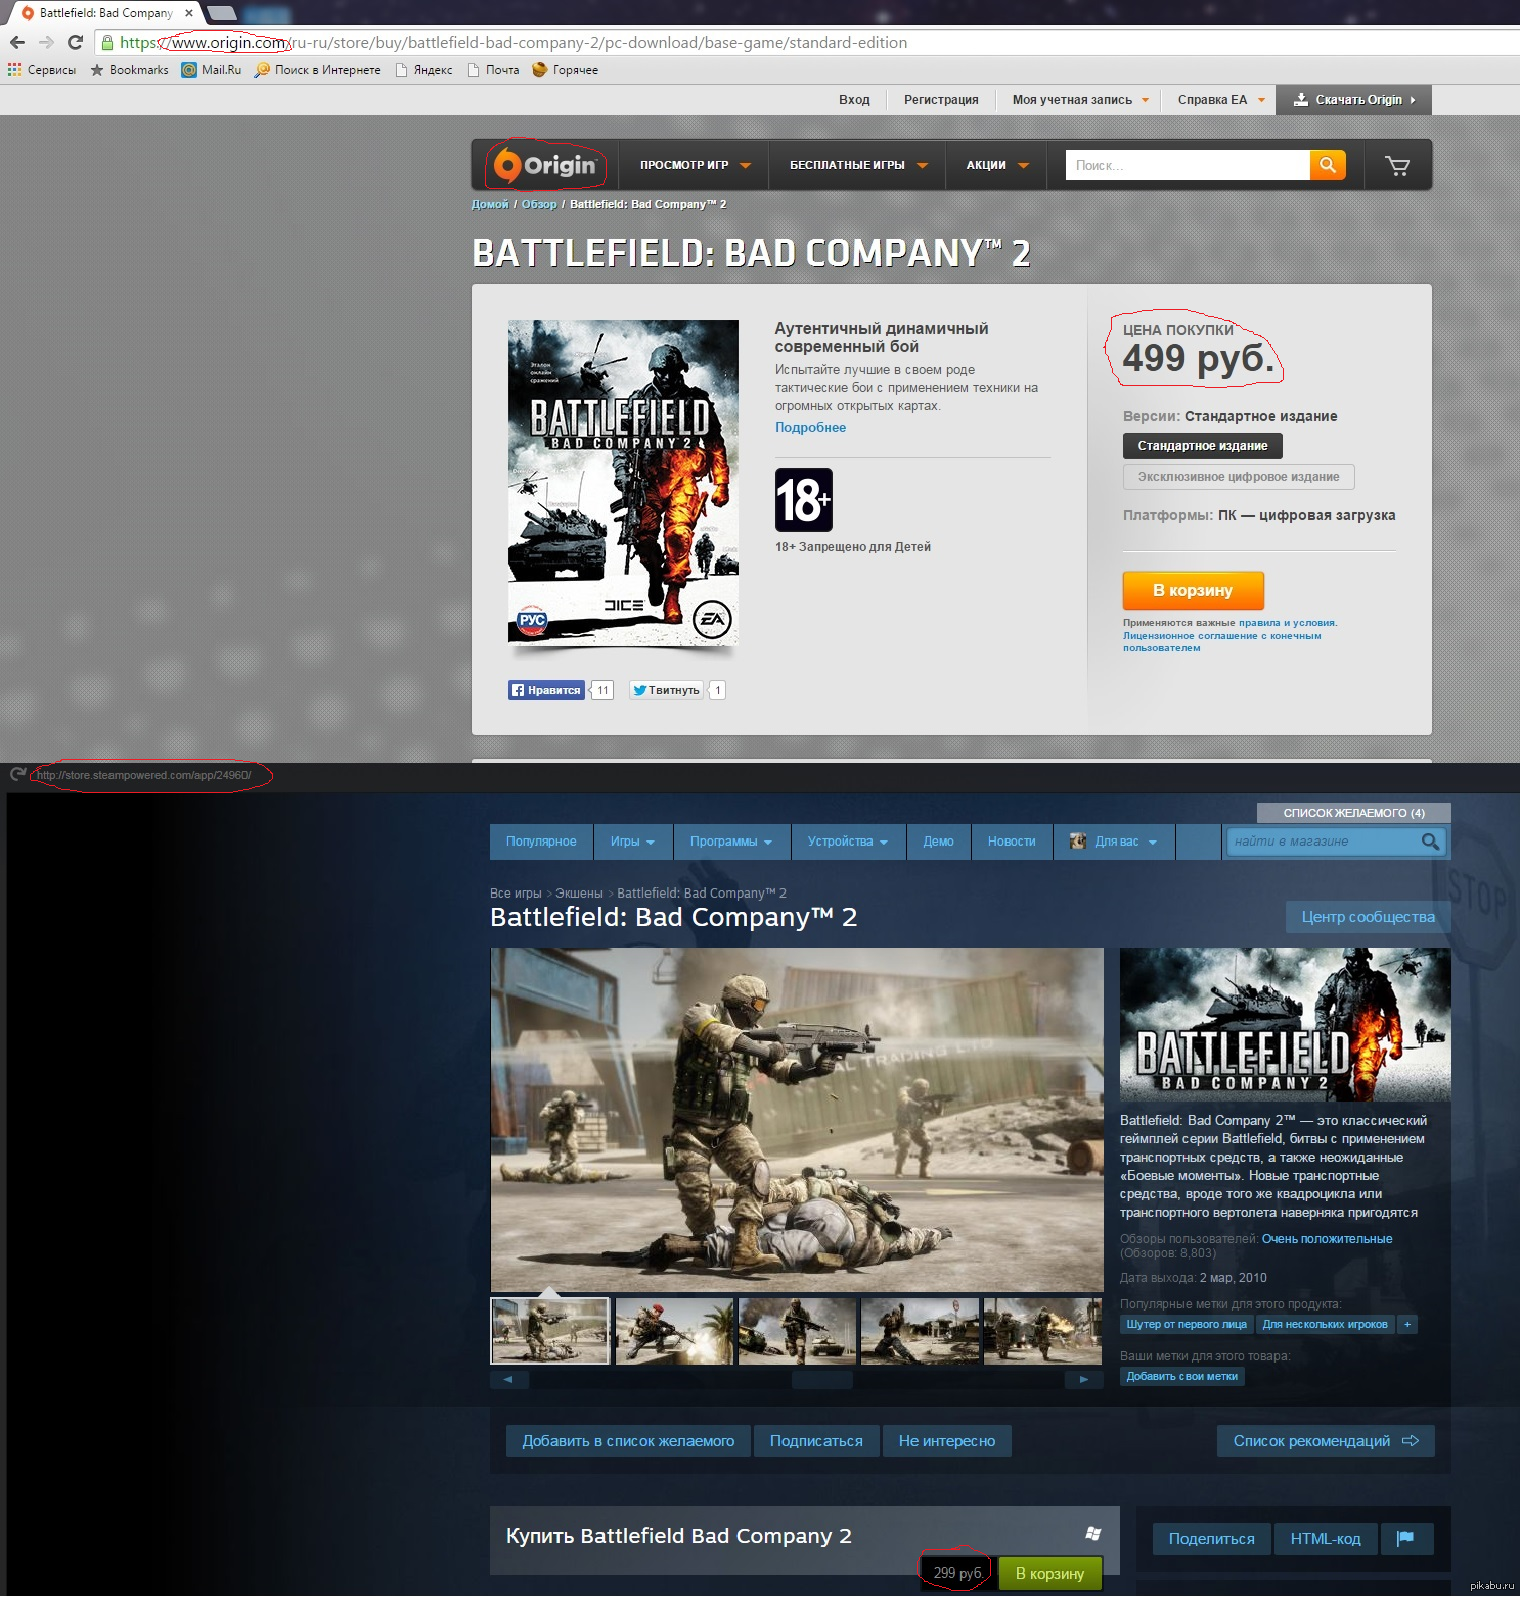Open Центр сообщества
This screenshot has height=1597, width=1520.
coord(1368,917)
